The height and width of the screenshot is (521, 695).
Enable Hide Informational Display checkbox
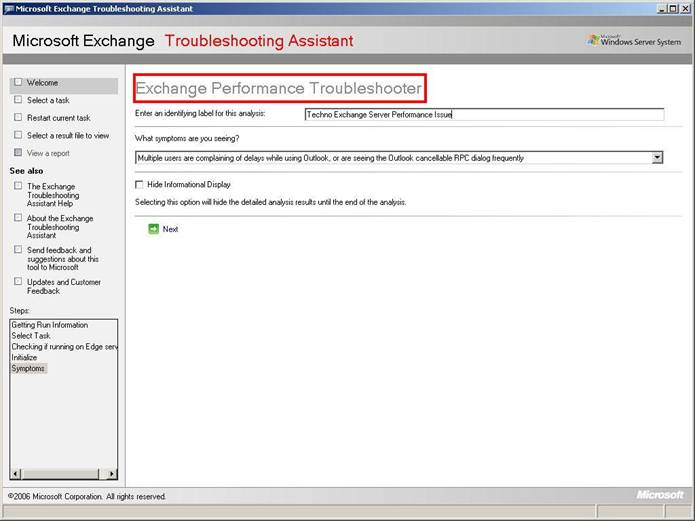(x=139, y=184)
